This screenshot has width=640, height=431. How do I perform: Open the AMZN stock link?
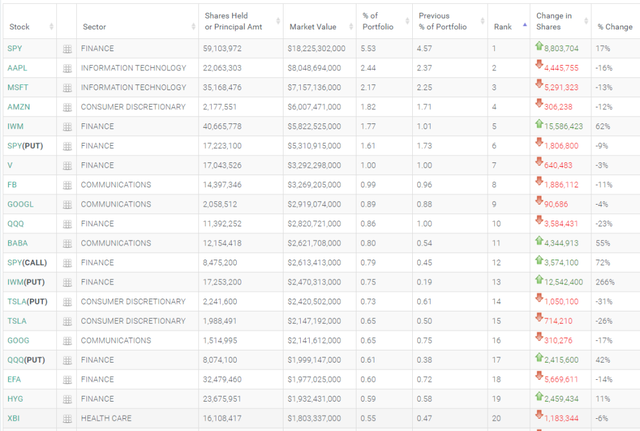[19, 107]
